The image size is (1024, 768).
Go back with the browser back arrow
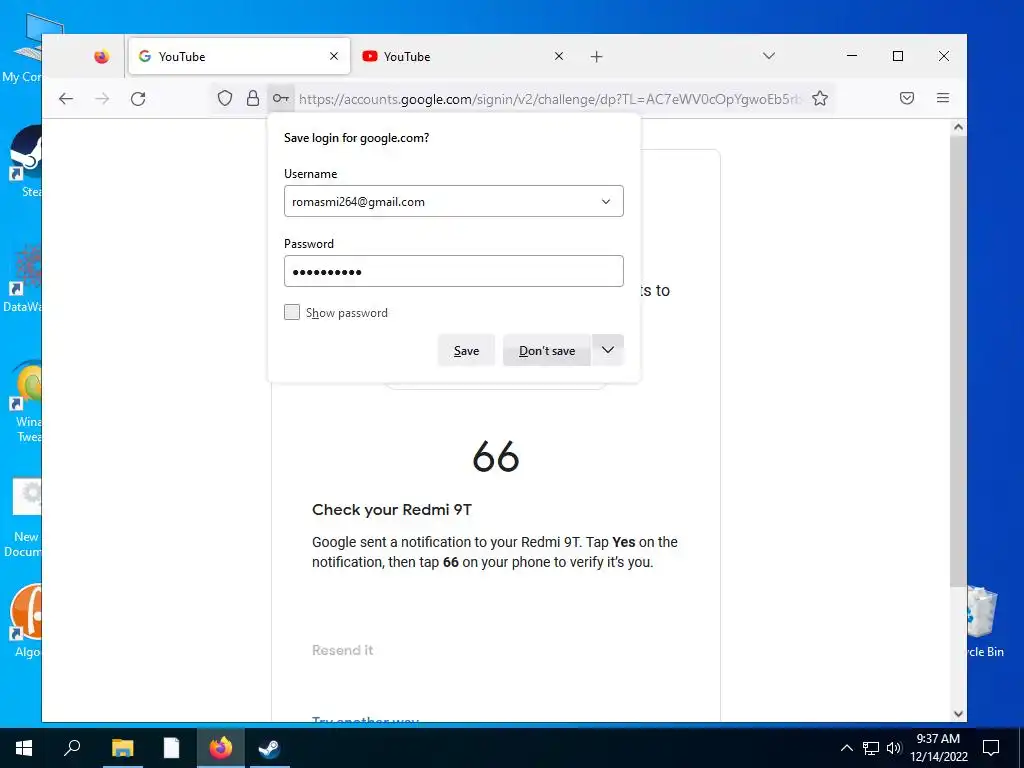66,99
